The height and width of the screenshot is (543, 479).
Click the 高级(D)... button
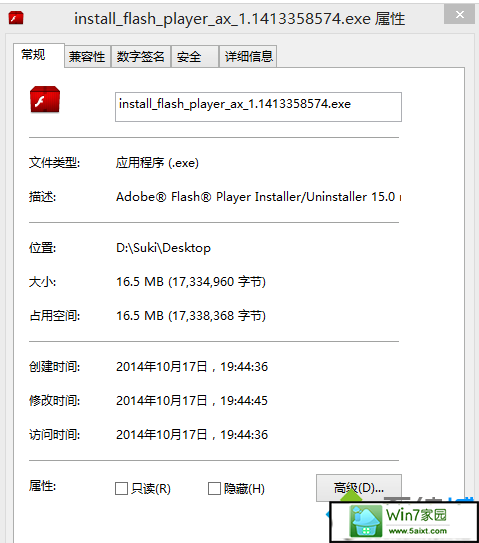[x=359, y=488]
